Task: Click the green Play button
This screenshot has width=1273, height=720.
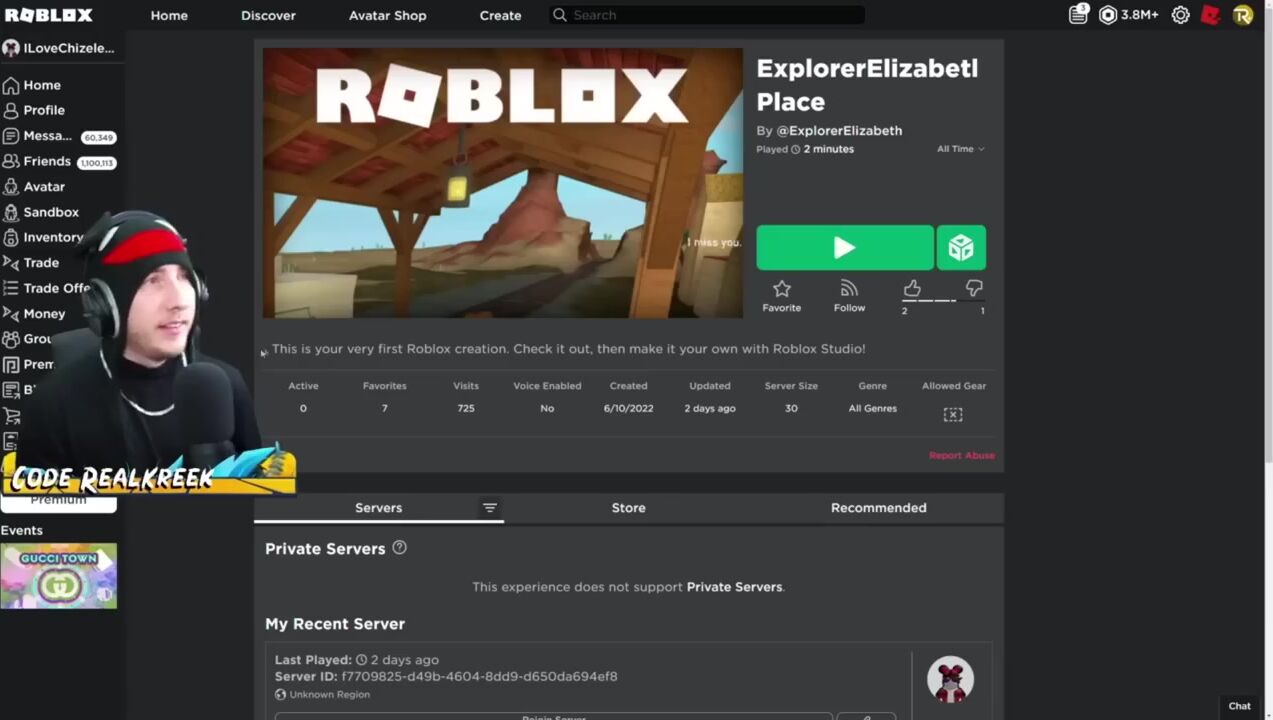Action: [x=844, y=247]
